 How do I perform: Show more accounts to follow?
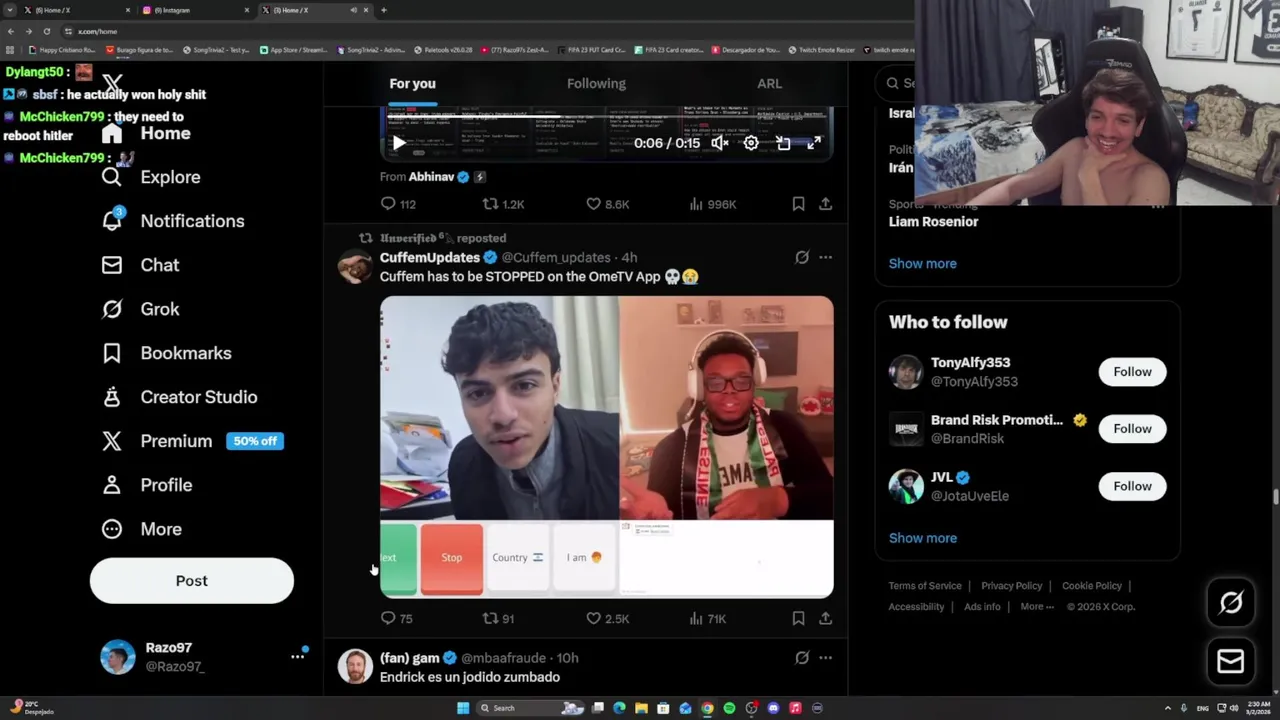click(x=922, y=538)
